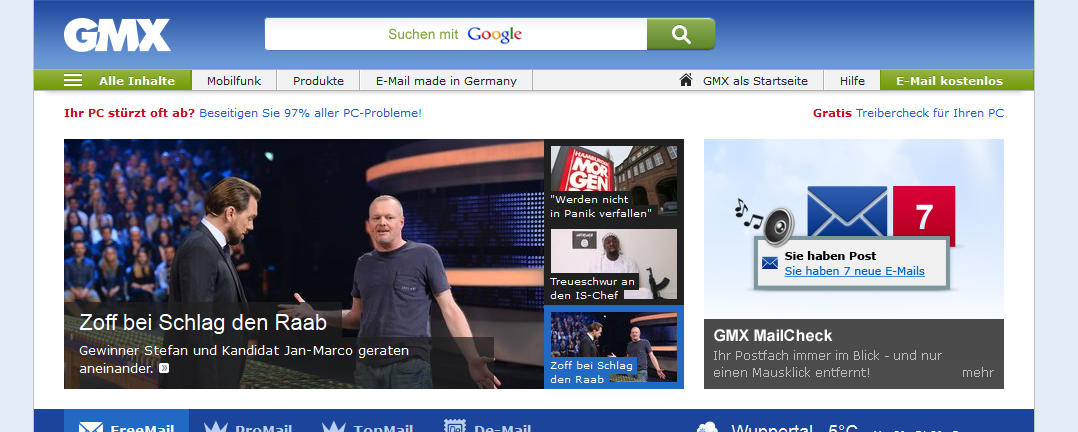
Task: Focus the Suchen mit Google search field
Action: click(456, 34)
